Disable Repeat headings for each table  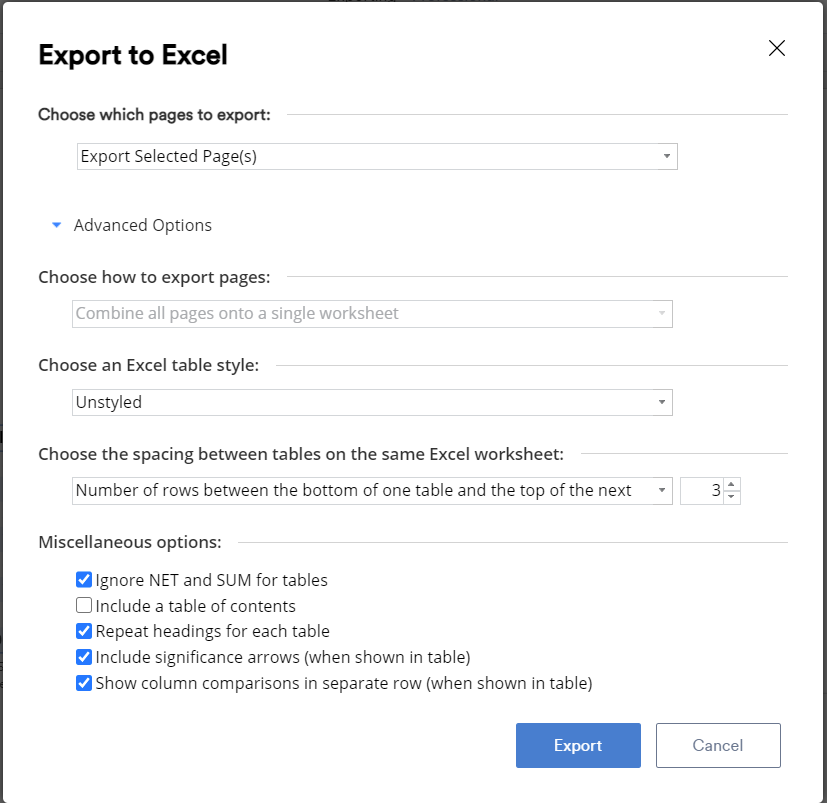click(83, 631)
